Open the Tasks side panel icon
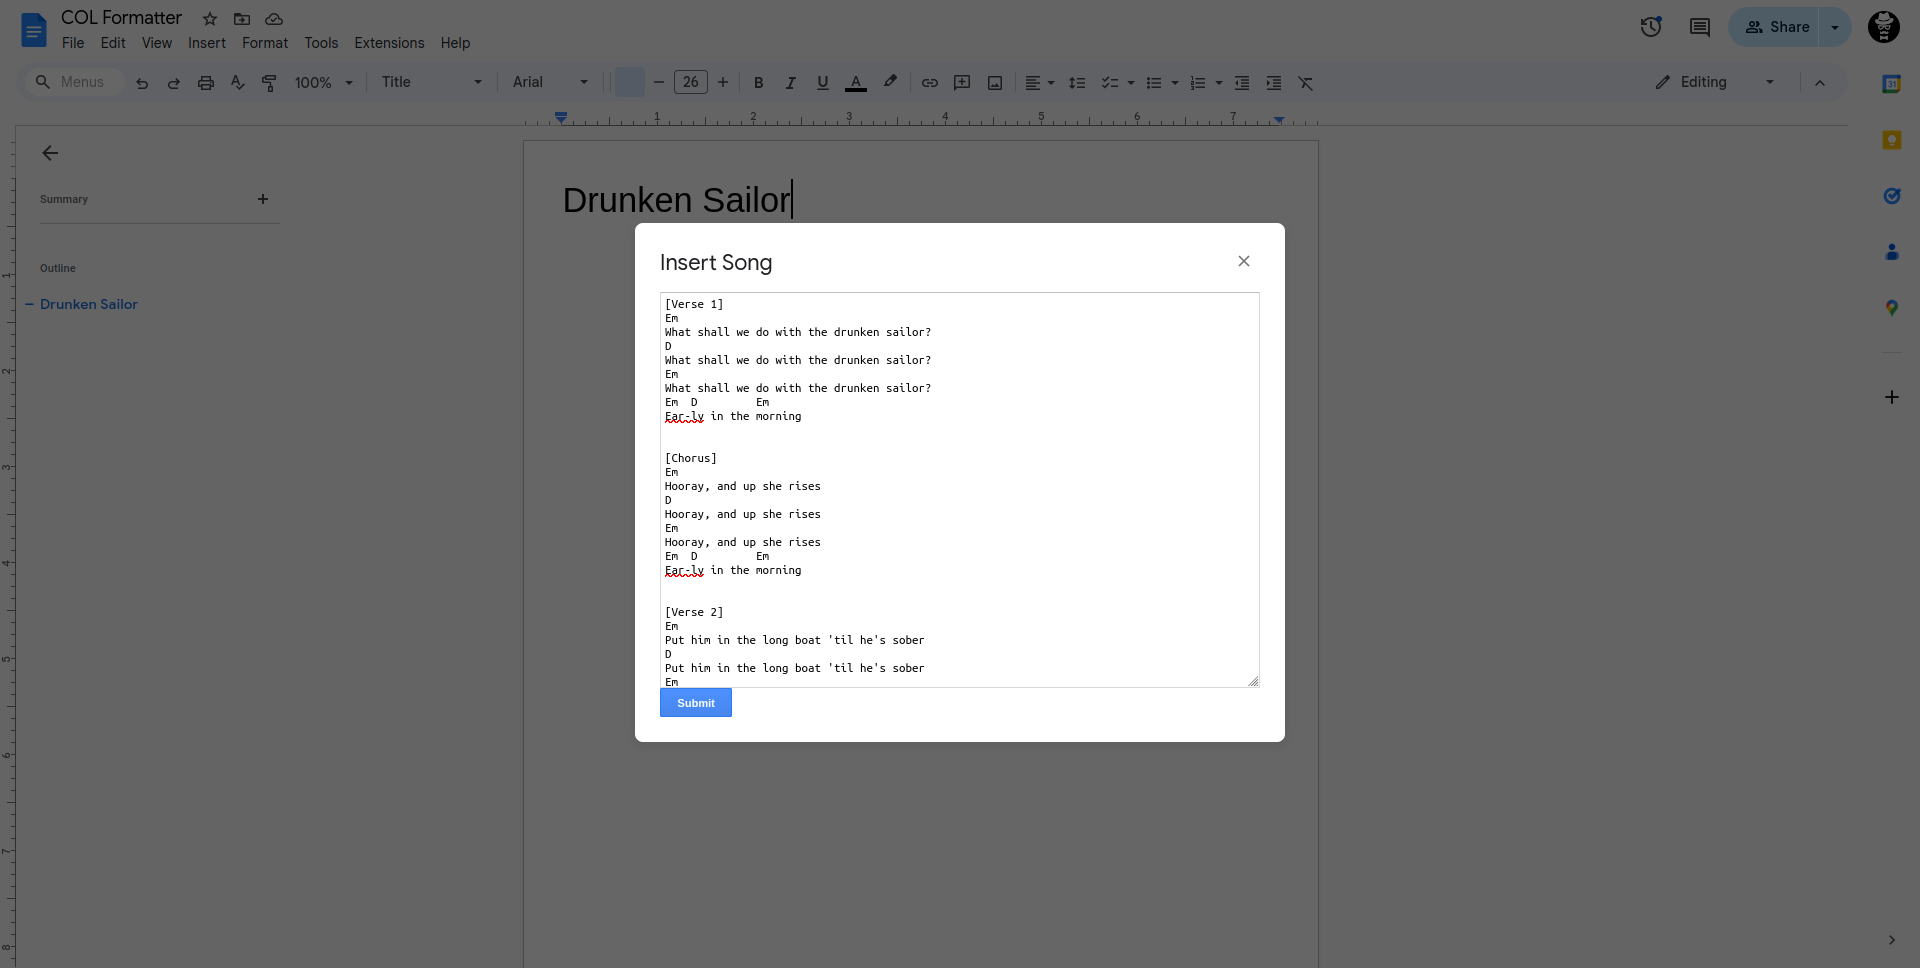Screen dimensions: 1920x968 tap(1892, 196)
